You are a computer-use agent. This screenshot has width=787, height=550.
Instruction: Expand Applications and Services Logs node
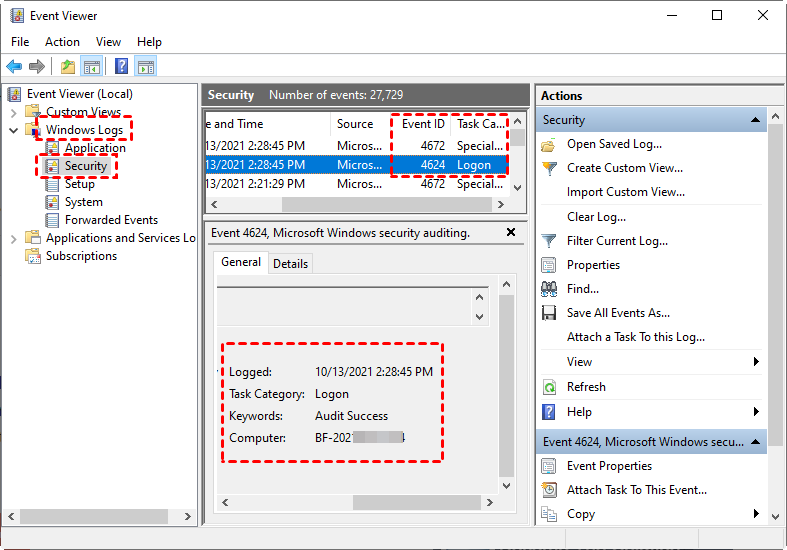pos(14,238)
